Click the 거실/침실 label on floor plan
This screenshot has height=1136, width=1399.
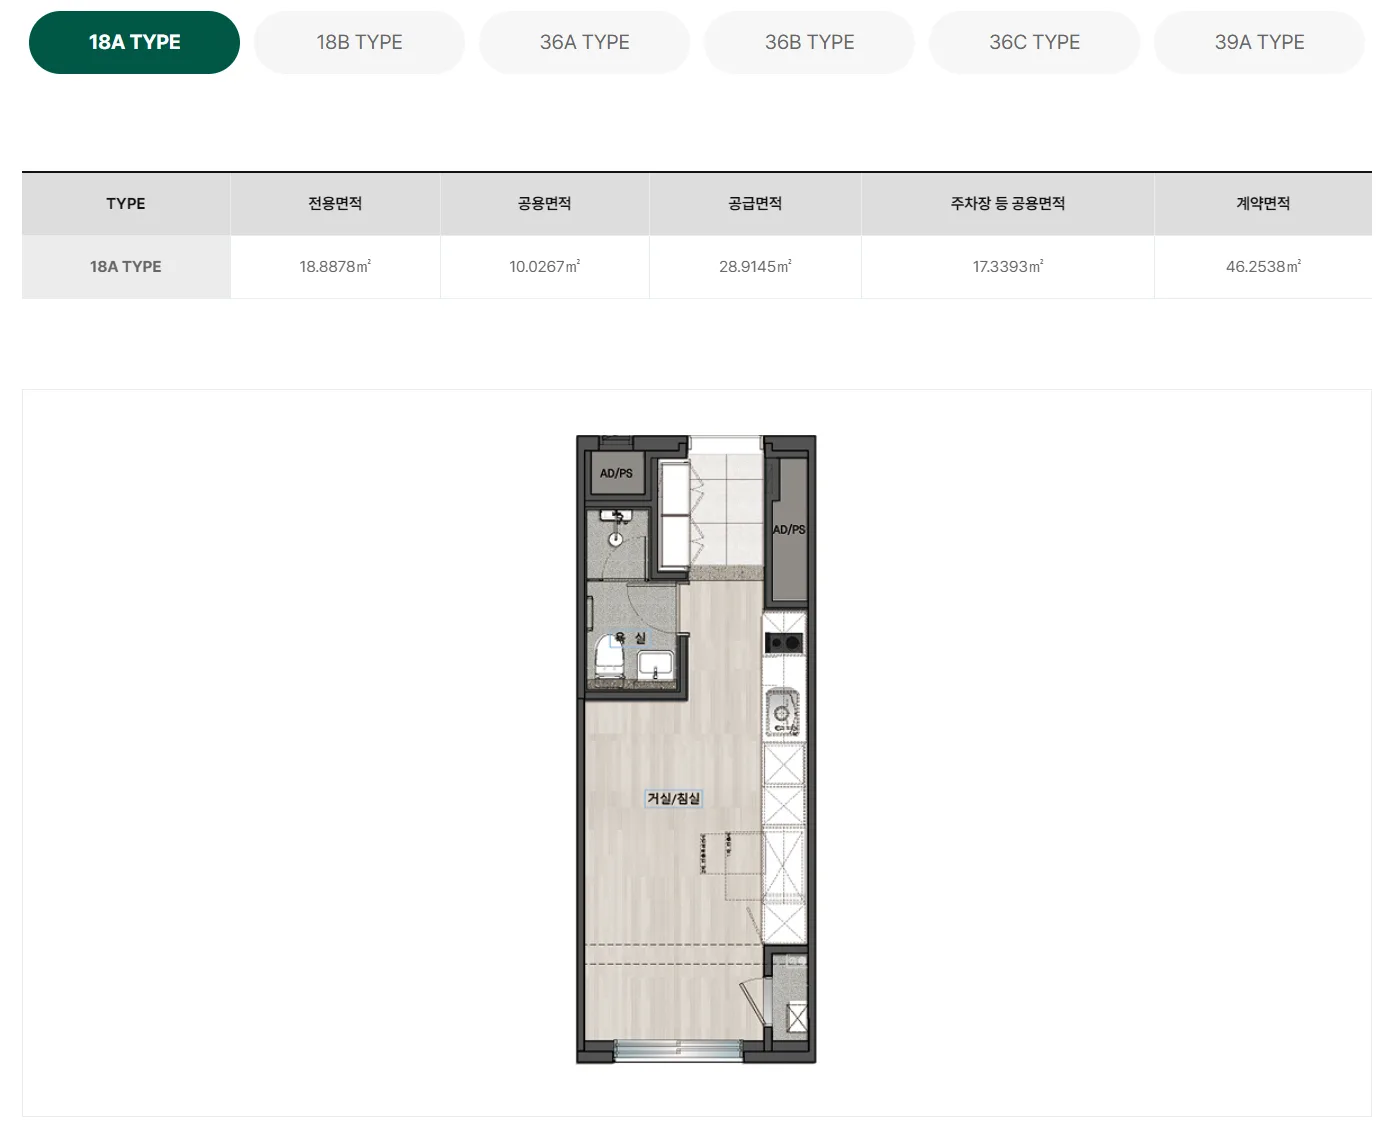click(674, 798)
